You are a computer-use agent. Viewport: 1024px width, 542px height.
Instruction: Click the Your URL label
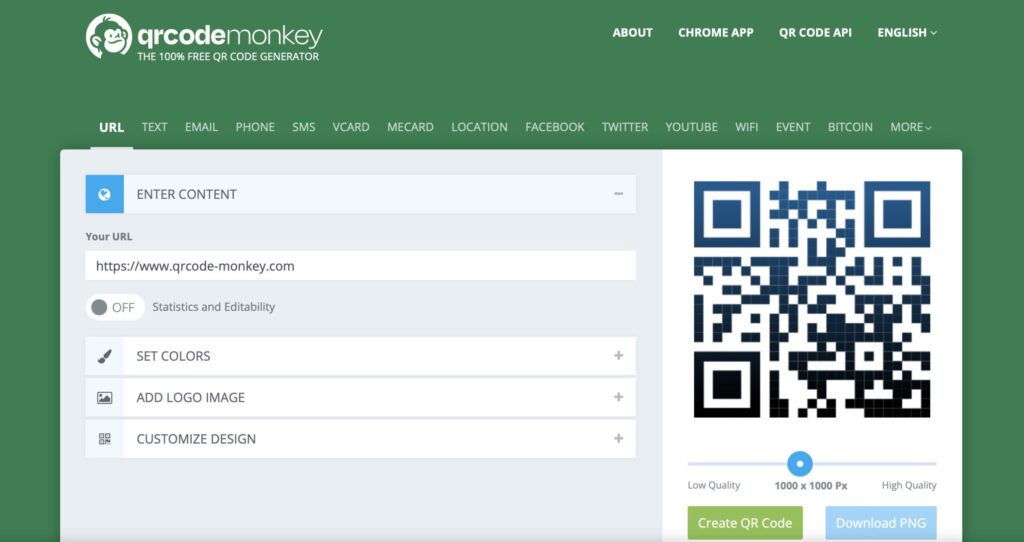pos(109,236)
